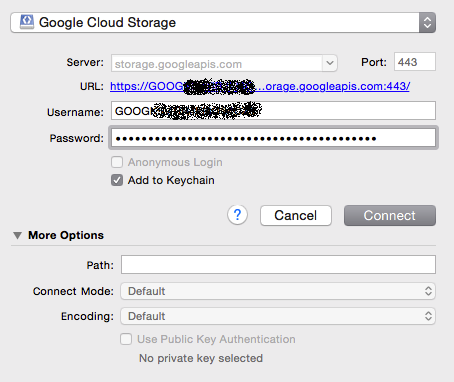This screenshot has width=454, height=382.
Task: Click the 'Server:' label
Action: pos(85,62)
